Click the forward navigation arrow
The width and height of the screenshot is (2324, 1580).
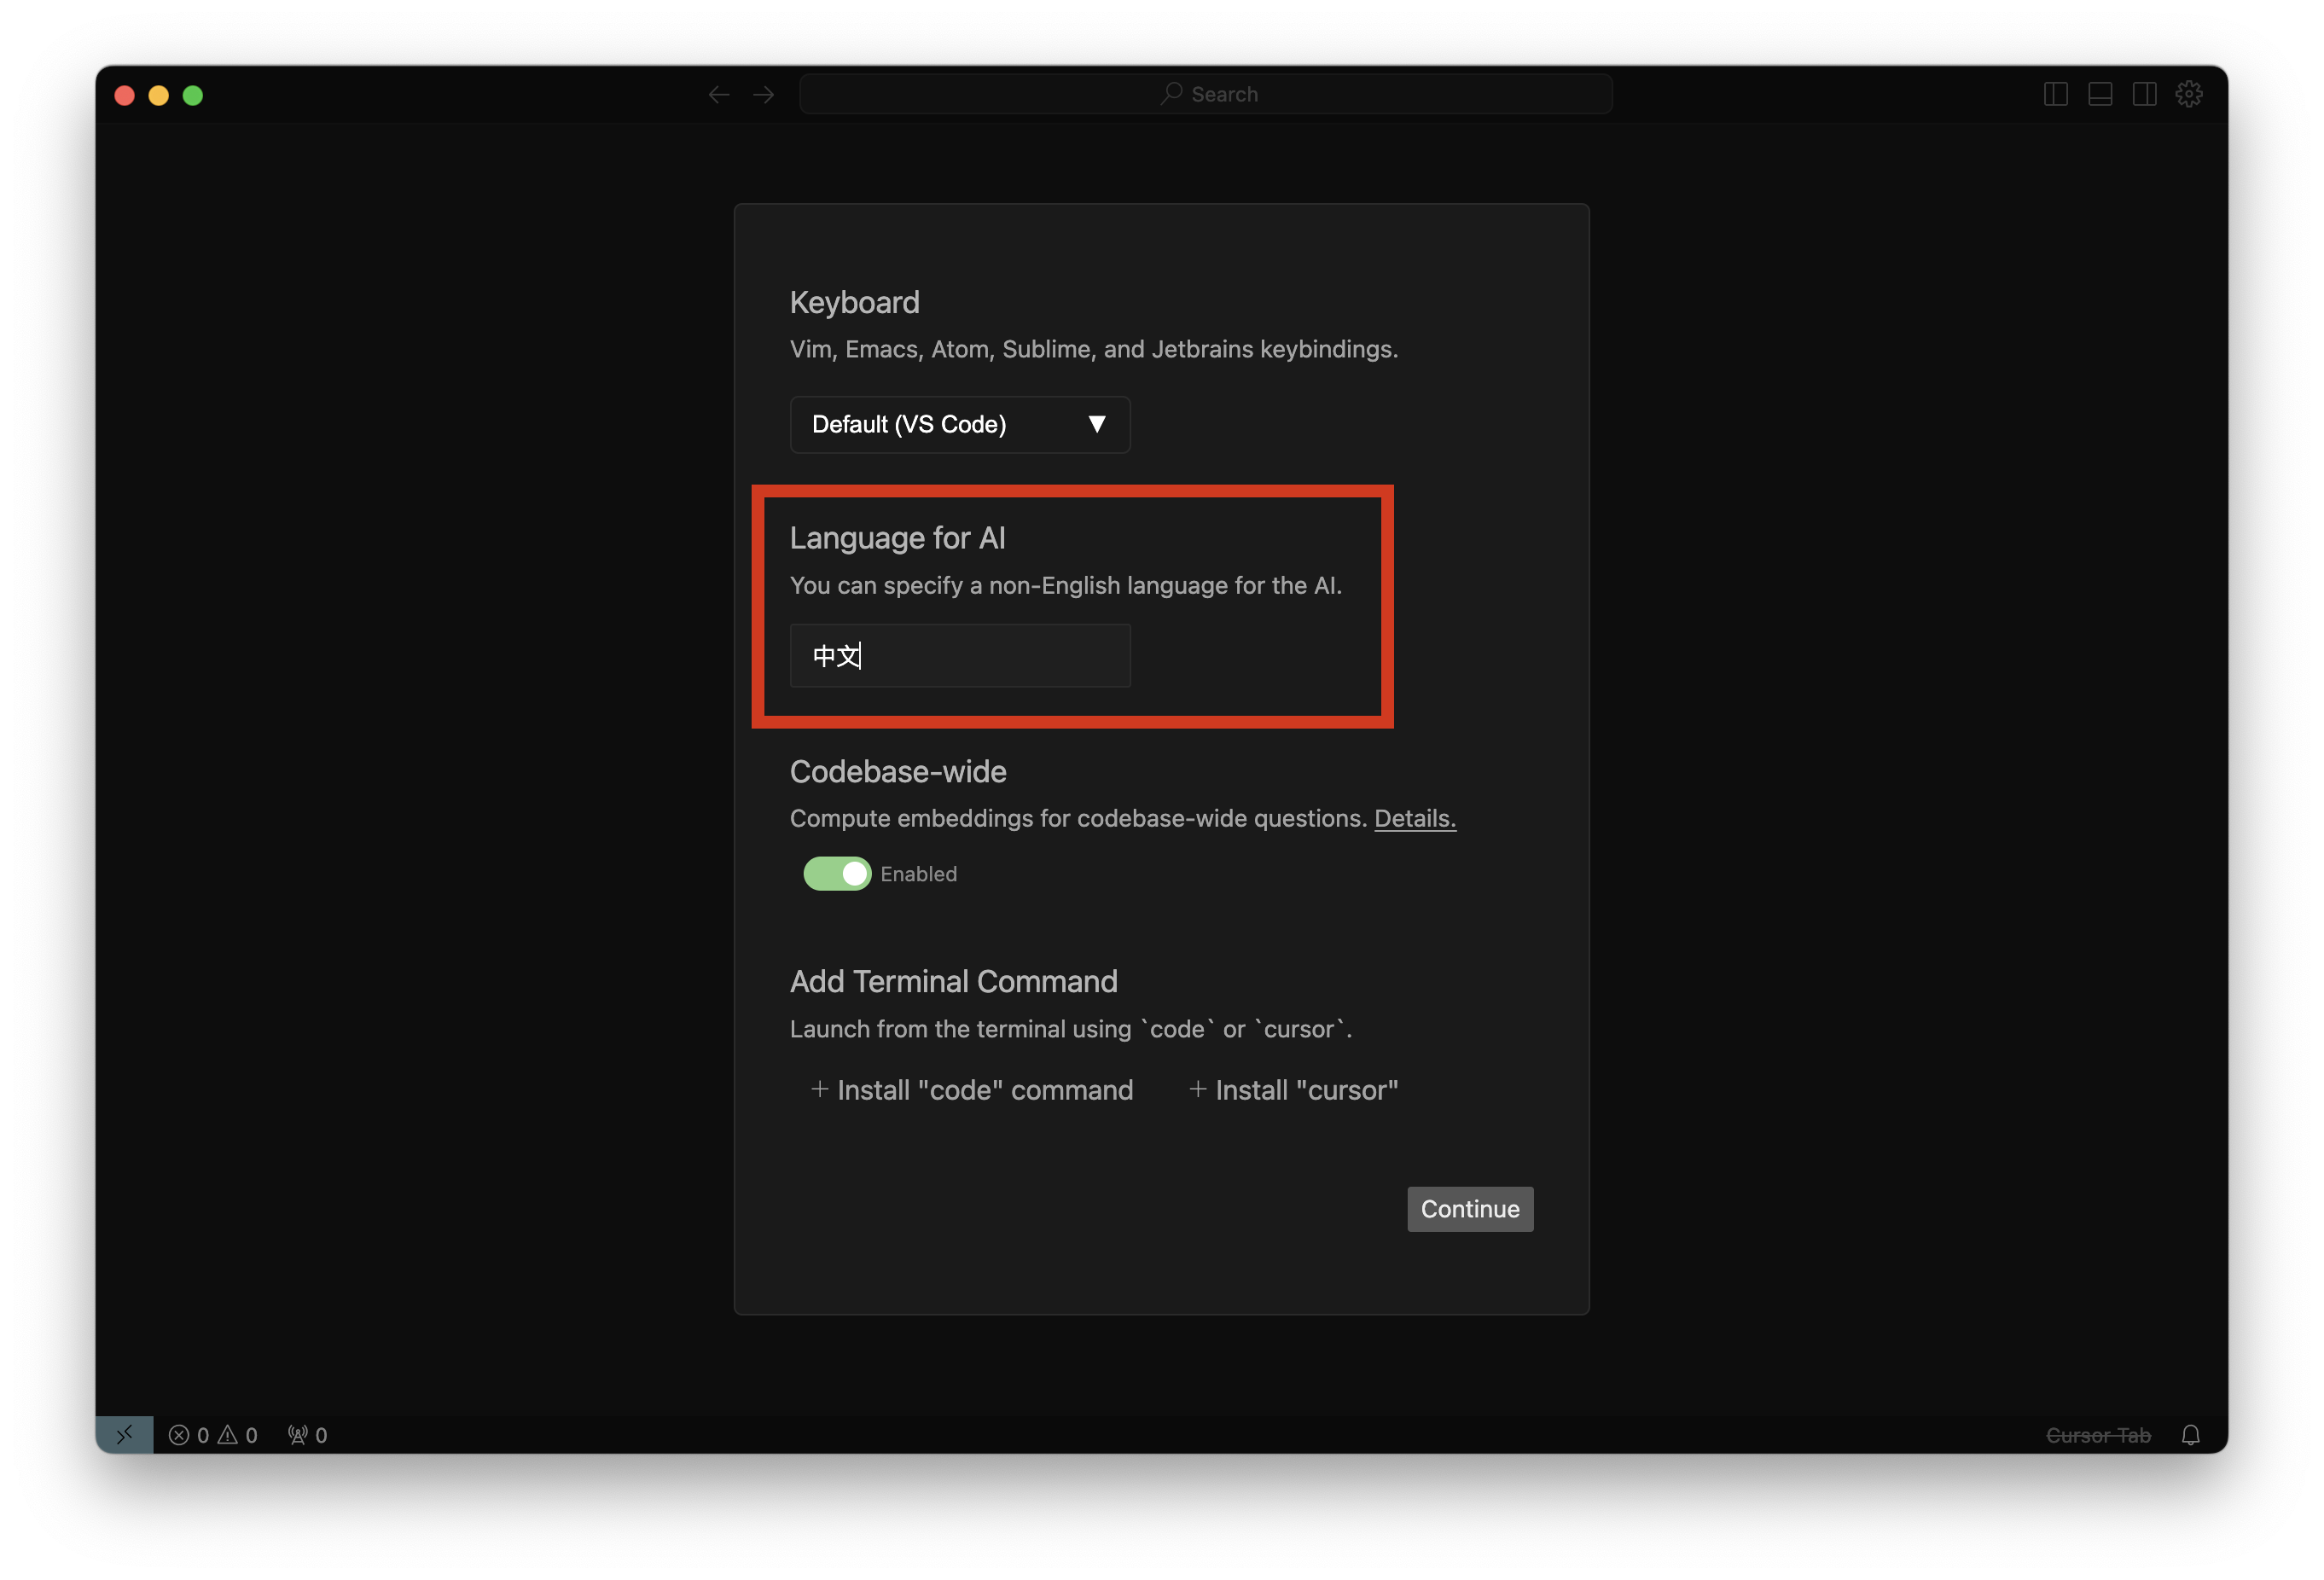[764, 94]
